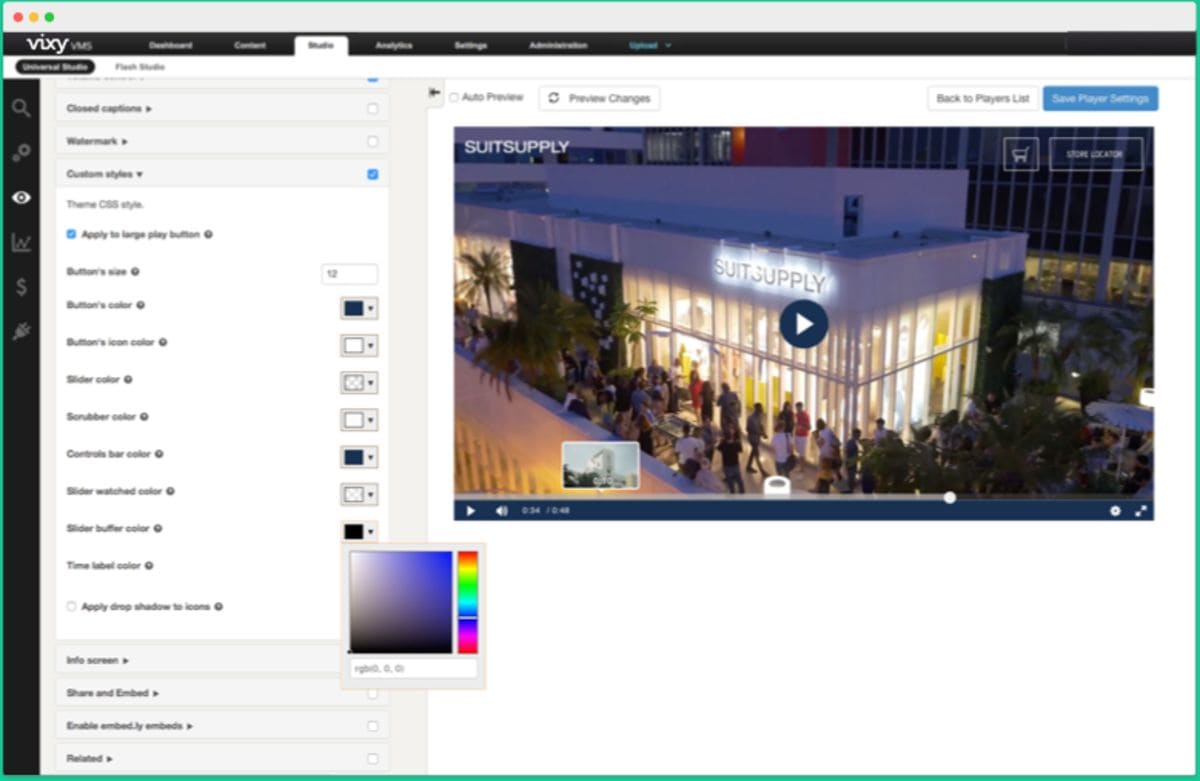
Task: Click help icon beside Apply drop shadow
Action: pos(218,606)
